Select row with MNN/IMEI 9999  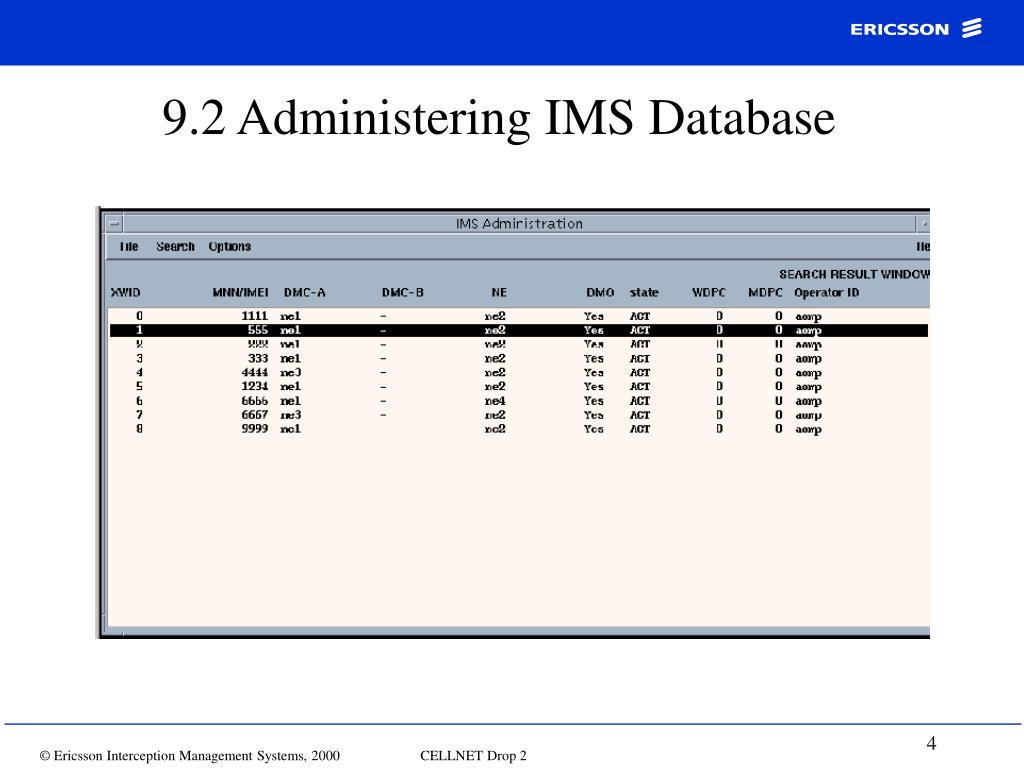tap(519, 429)
